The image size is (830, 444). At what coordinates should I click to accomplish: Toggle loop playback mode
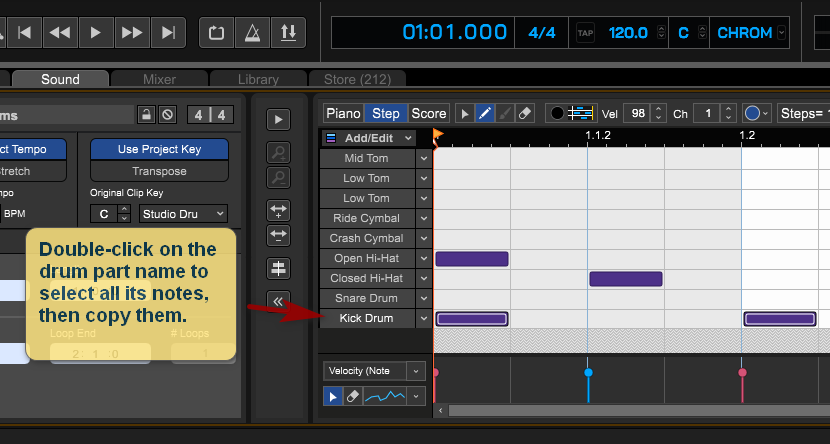(x=216, y=33)
